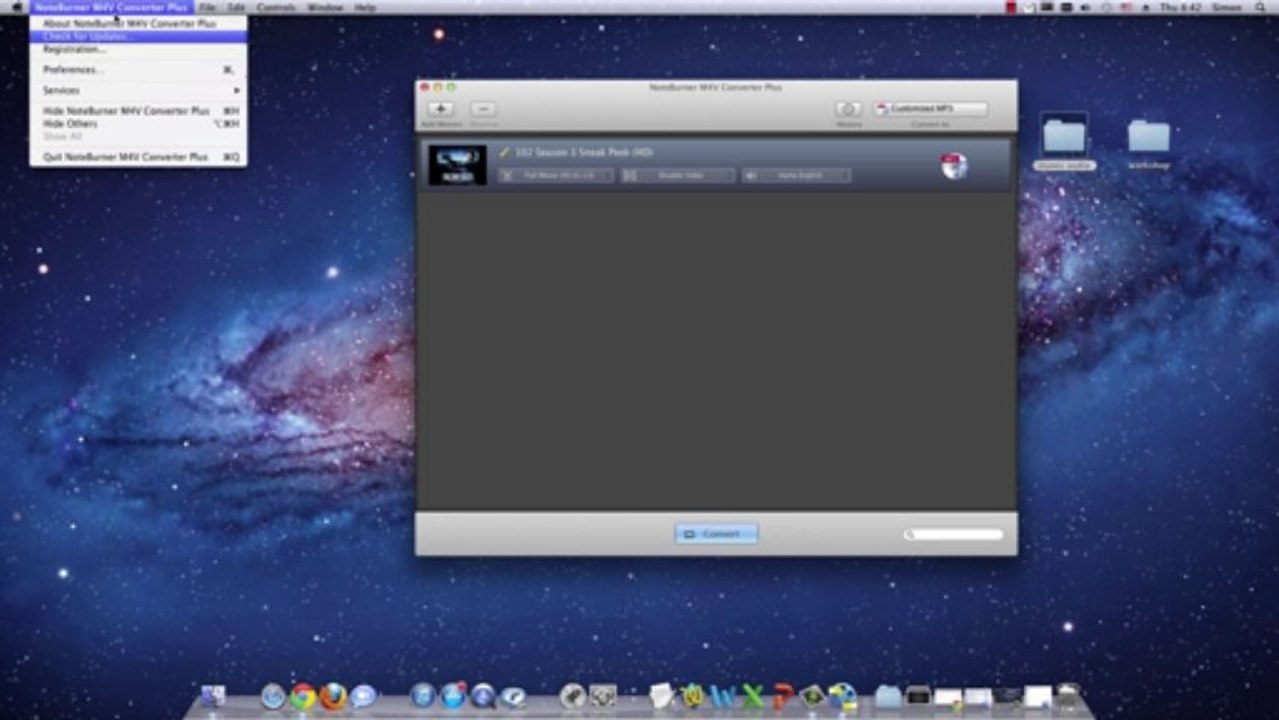Screen dimensions: 1279x720
Task: Launch Google Chrome from the Dock
Action: (303, 696)
